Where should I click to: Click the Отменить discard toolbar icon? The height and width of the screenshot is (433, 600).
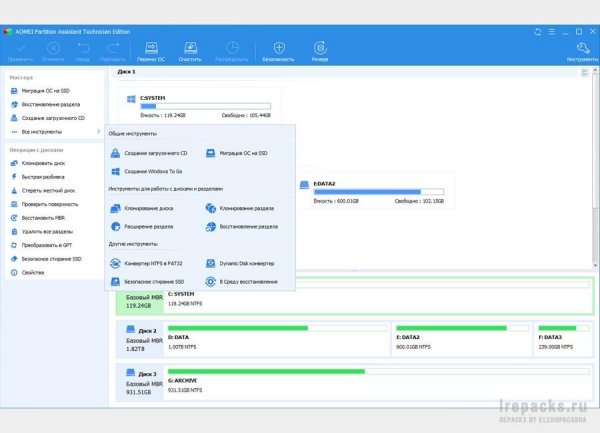(53, 52)
